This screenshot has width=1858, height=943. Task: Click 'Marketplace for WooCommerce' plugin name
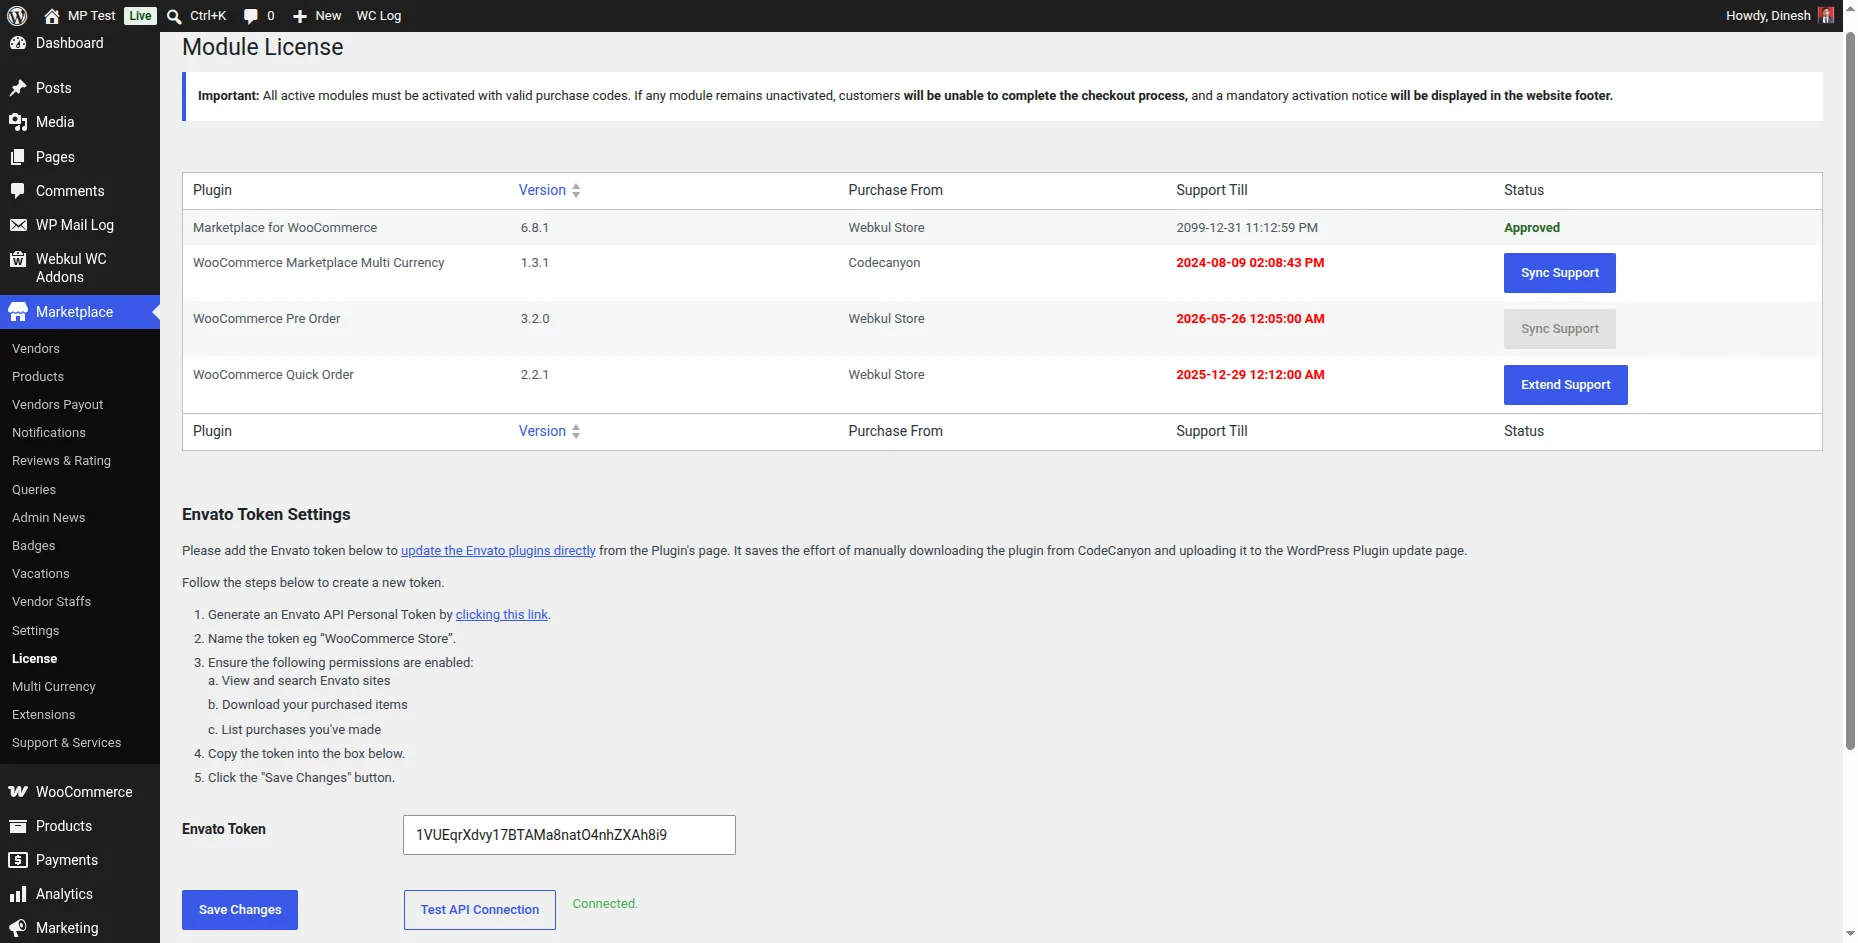[x=285, y=228]
